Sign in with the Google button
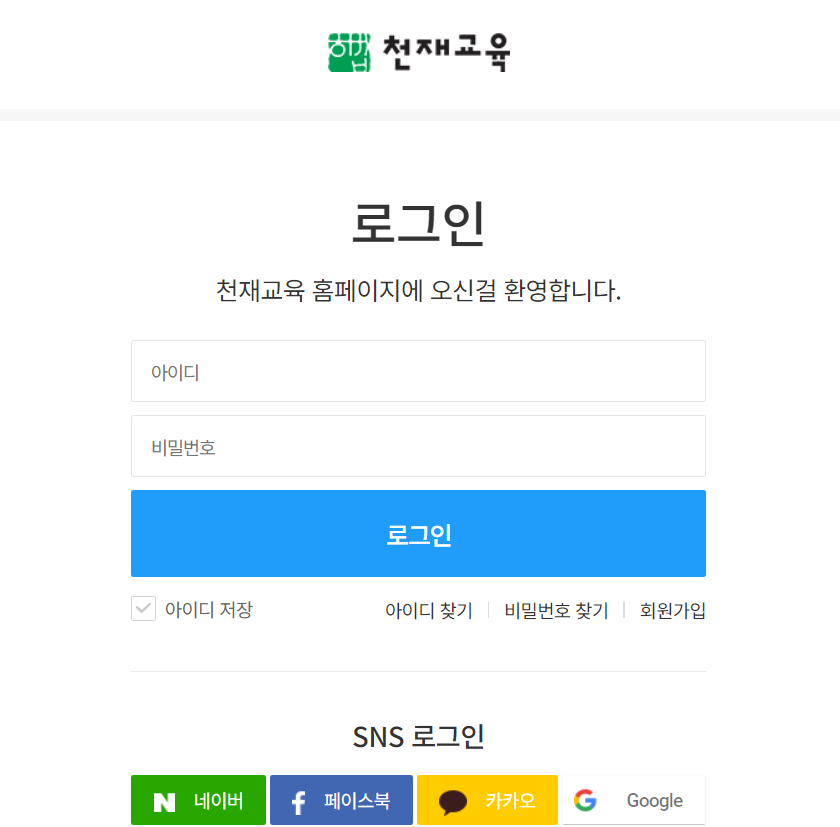Image resolution: width=840 pixels, height=827 pixels. 633,800
